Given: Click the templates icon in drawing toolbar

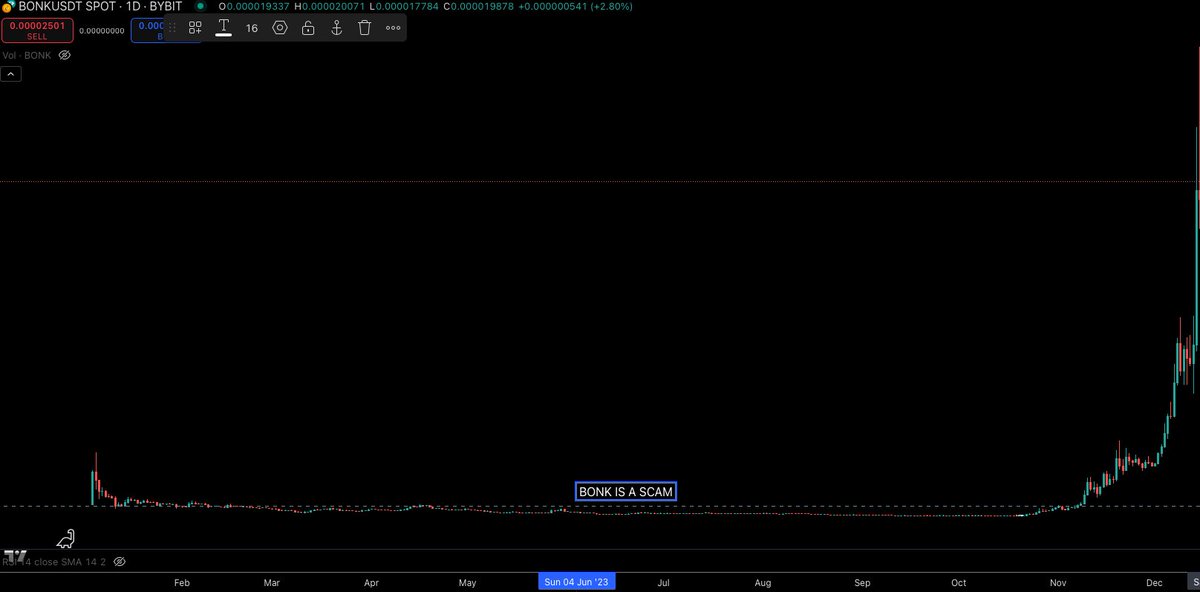Looking at the screenshot, I should pos(195,28).
